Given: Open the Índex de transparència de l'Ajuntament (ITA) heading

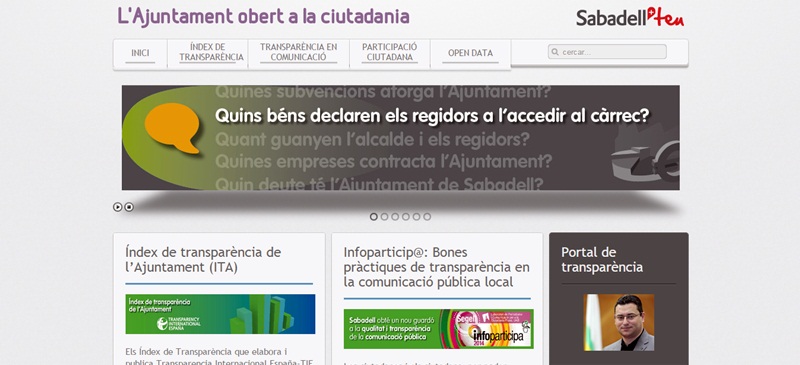Looking at the screenshot, I should pyautogui.click(x=203, y=259).
